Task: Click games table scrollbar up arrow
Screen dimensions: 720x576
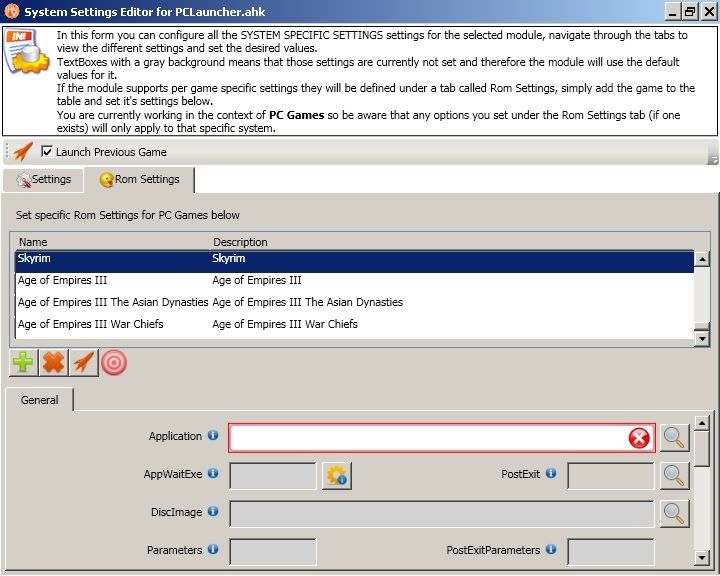Action: point(702,259)
